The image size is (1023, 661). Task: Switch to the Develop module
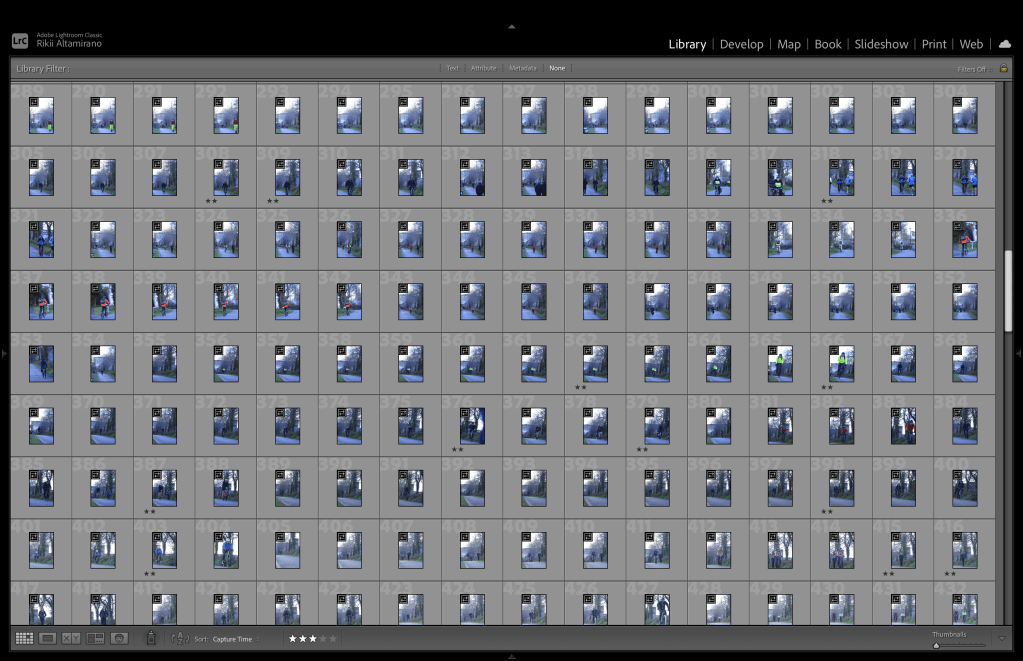(741, 44)
